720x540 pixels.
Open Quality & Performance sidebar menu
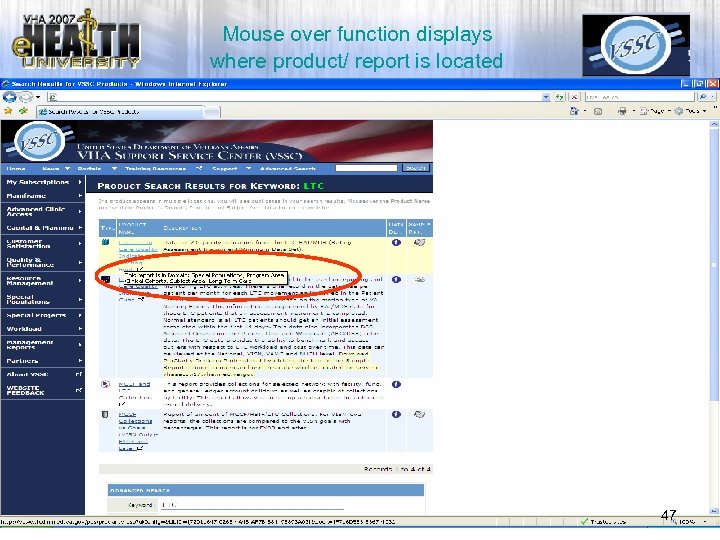pyautogui.click(x=43, y=262)
